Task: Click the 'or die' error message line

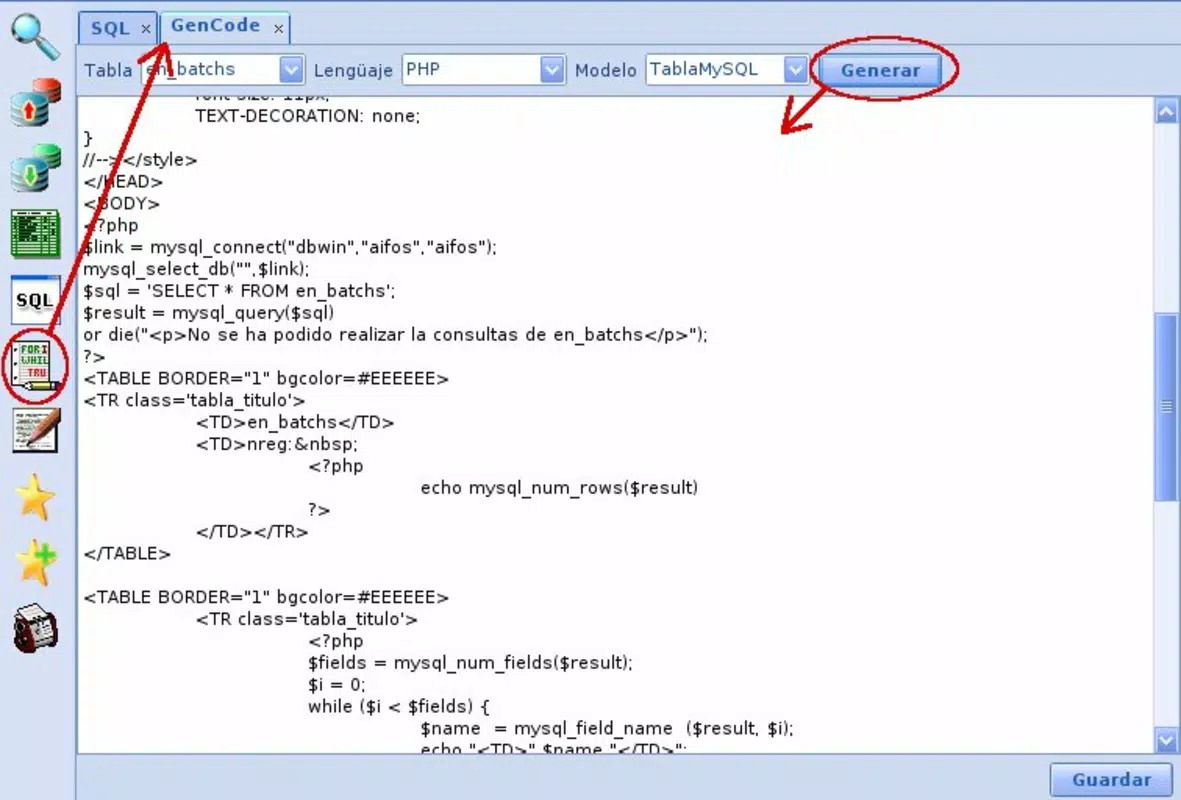Action: coord(395,334)
